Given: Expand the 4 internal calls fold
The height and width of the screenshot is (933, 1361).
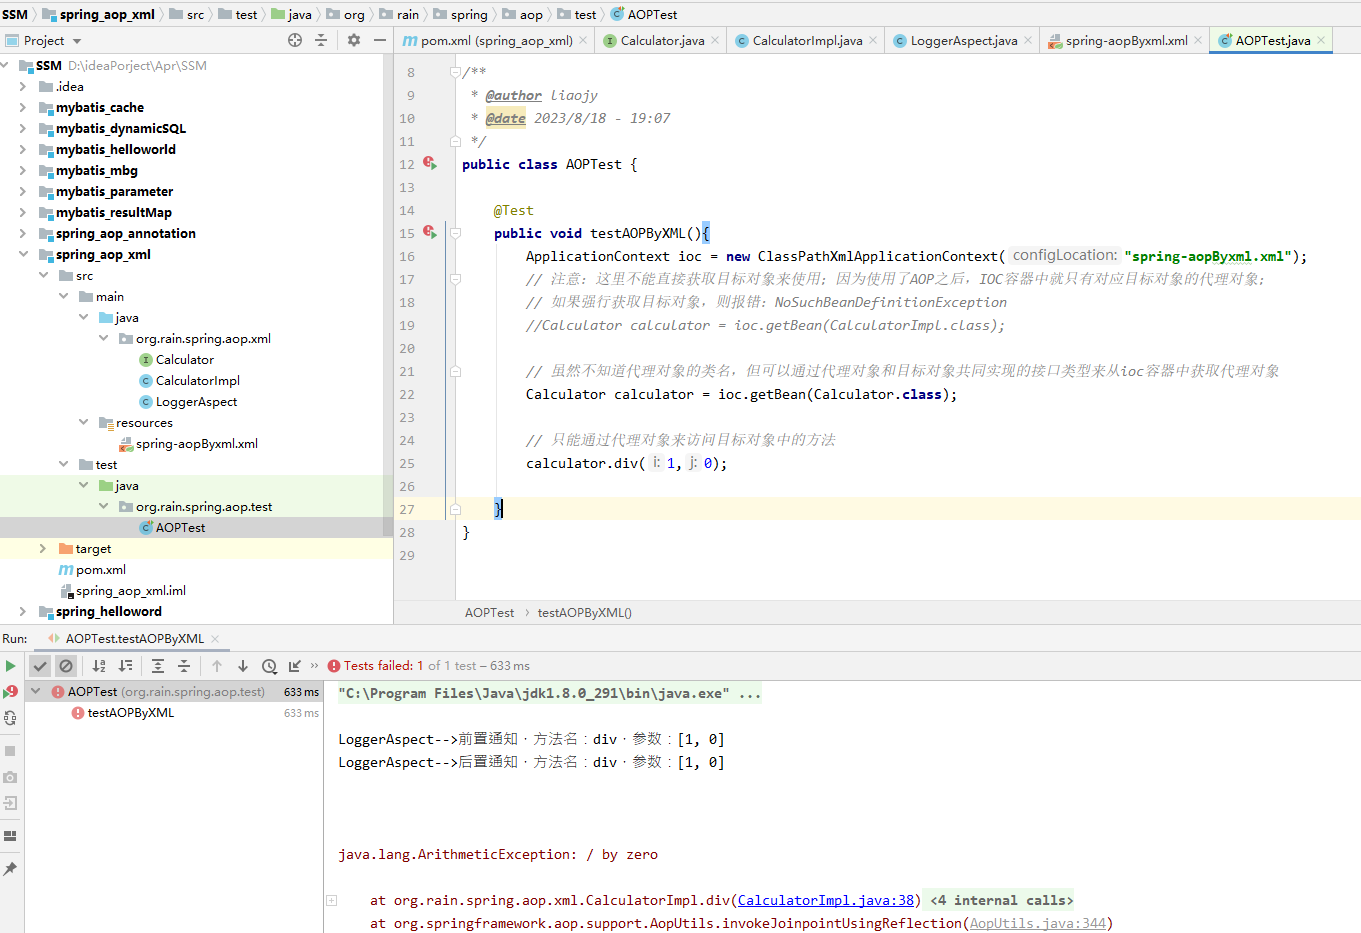Looking at the screenshot, I should coord(1000,901).
